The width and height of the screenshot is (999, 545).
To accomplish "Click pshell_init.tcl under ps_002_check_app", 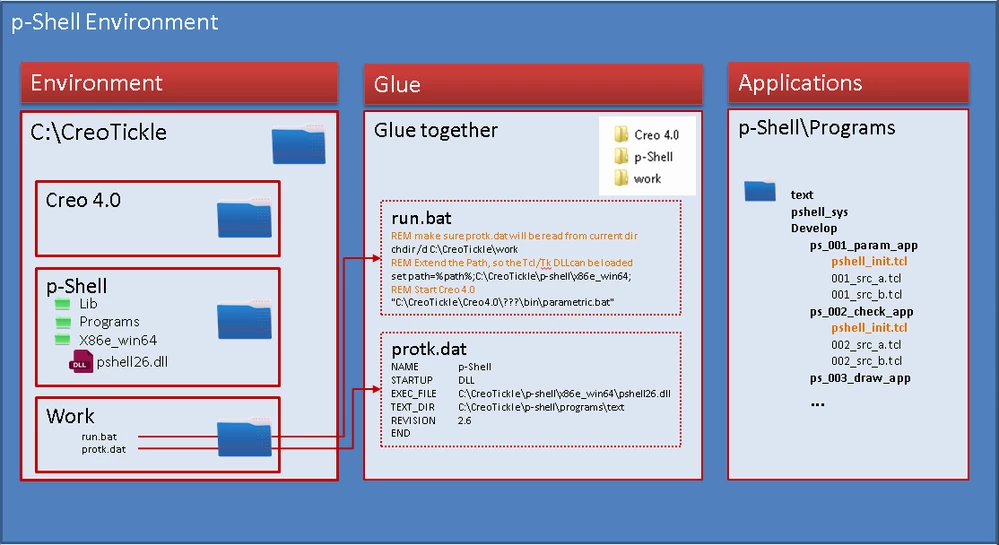I will point(869,328).
